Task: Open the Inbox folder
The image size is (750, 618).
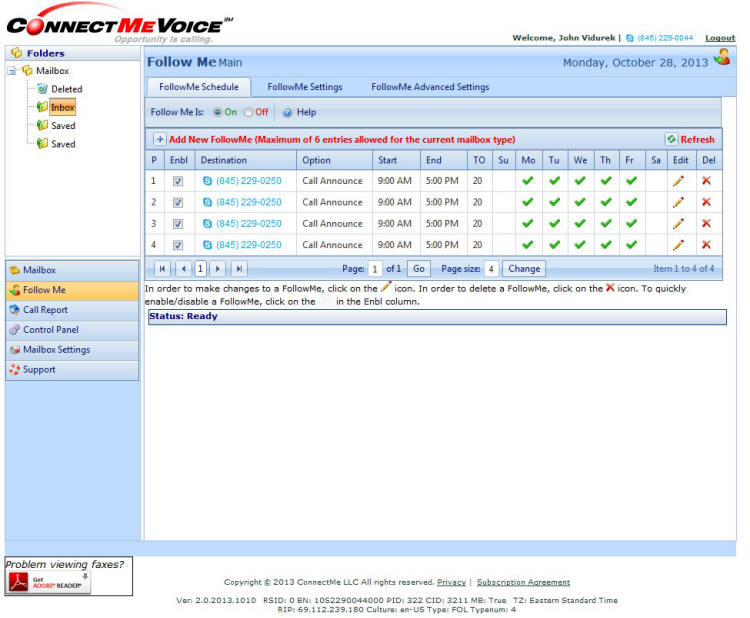Action: tap(62, 107)
